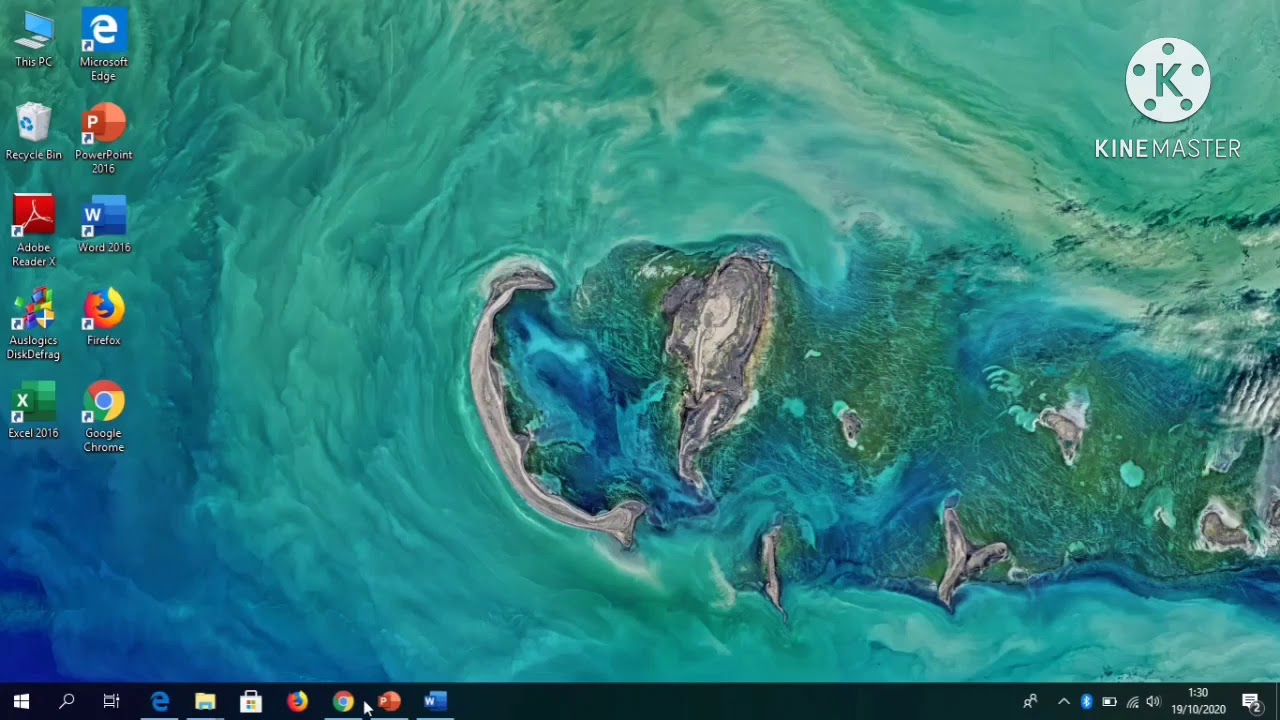
Task: Launch Chrome from the taskbar
Action: click(x=343, y=702)
